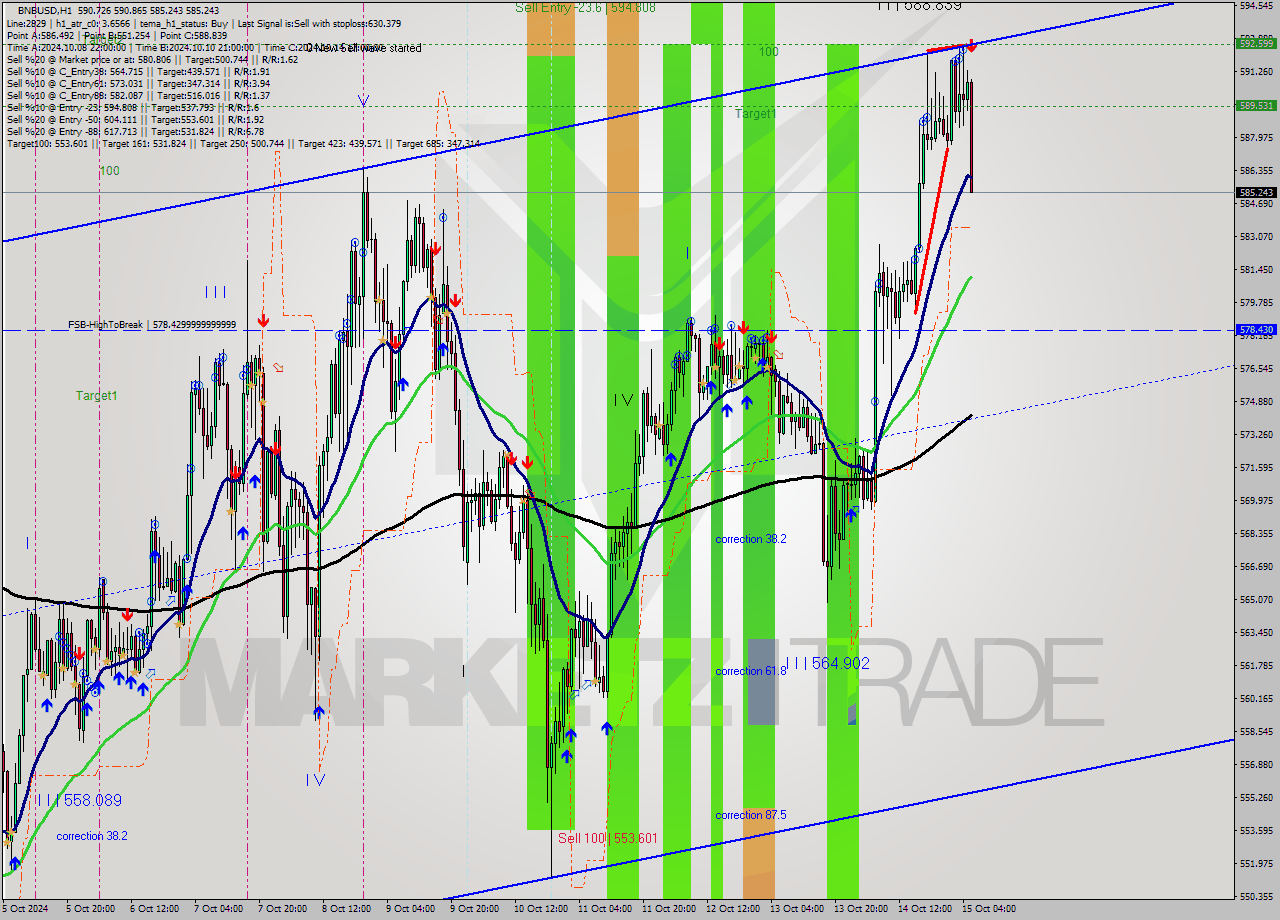This screenshot has height=920, width=1280.
Task: Click the blue 578.430 price tag on axis
Action: (1256, 329)
